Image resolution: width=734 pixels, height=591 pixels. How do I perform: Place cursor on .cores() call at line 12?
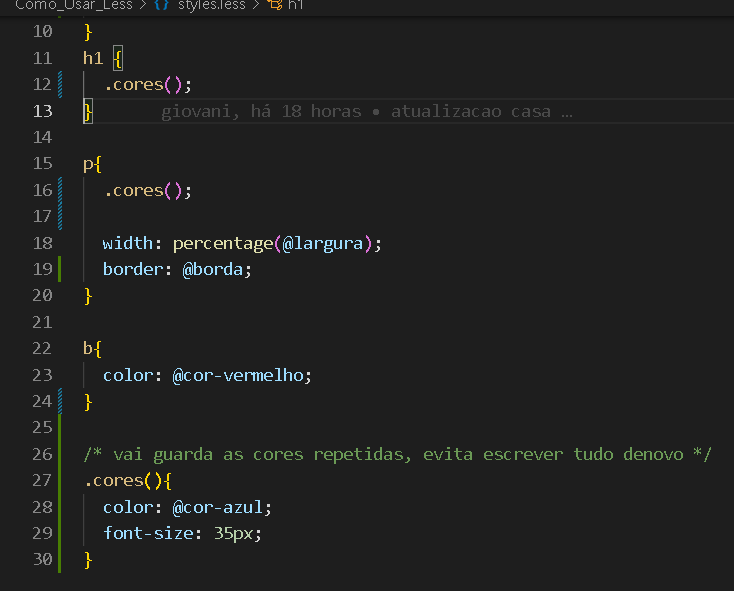148,85
